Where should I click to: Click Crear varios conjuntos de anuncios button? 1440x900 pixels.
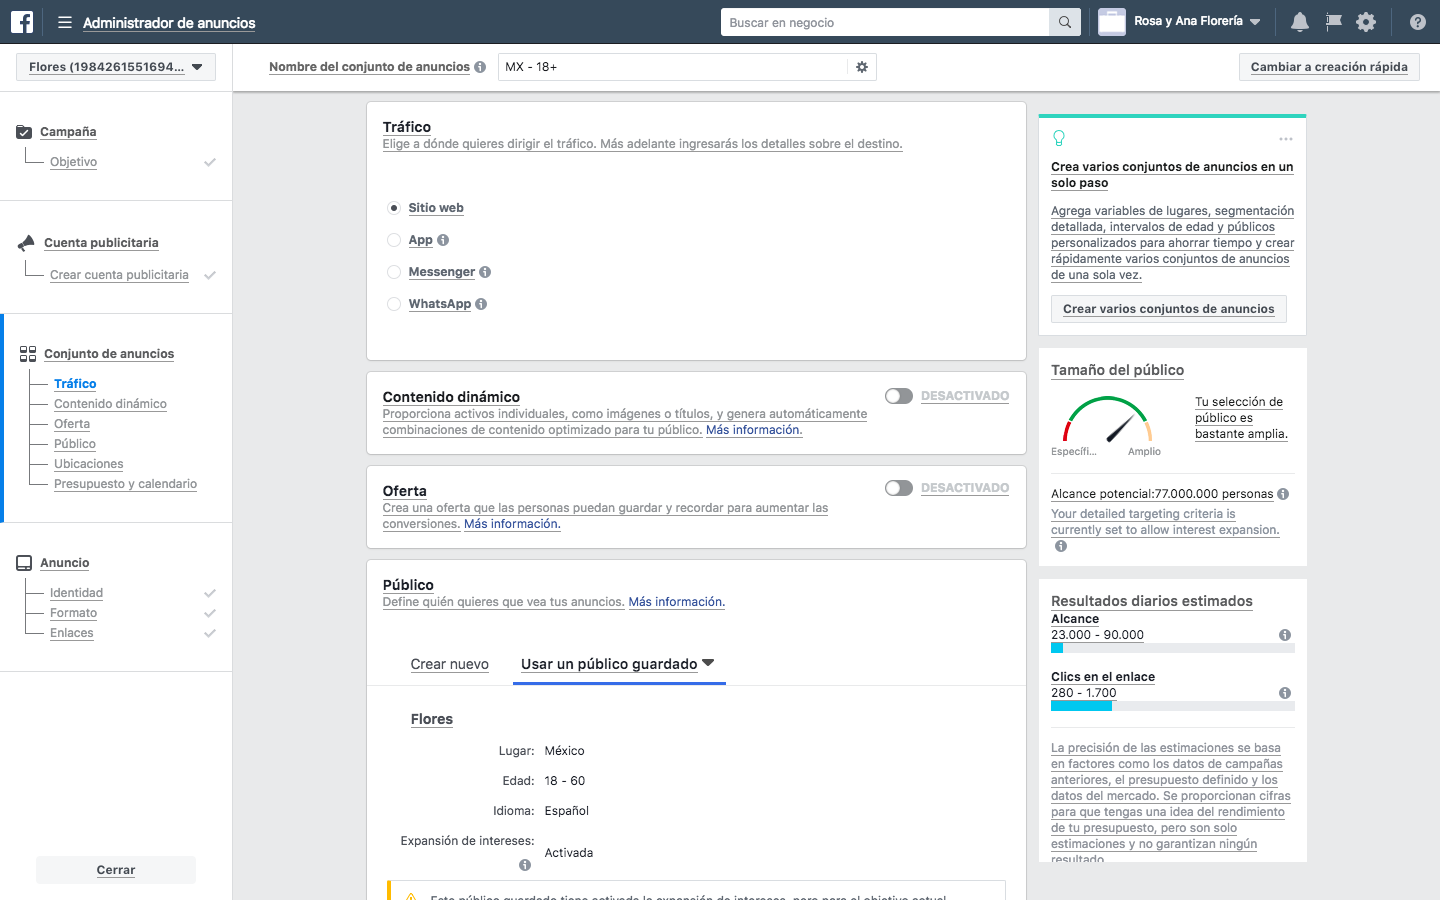(x=1169, y=309)
